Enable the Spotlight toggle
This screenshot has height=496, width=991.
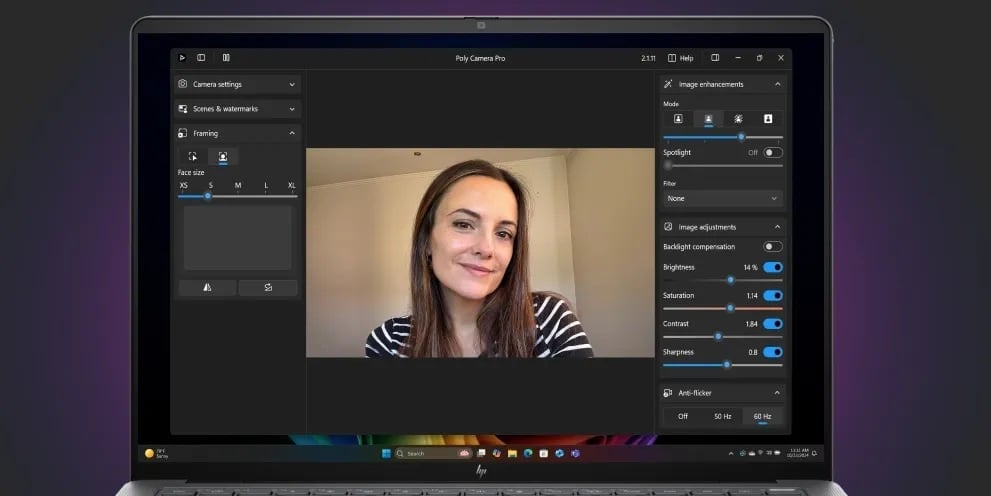[772, 153]
